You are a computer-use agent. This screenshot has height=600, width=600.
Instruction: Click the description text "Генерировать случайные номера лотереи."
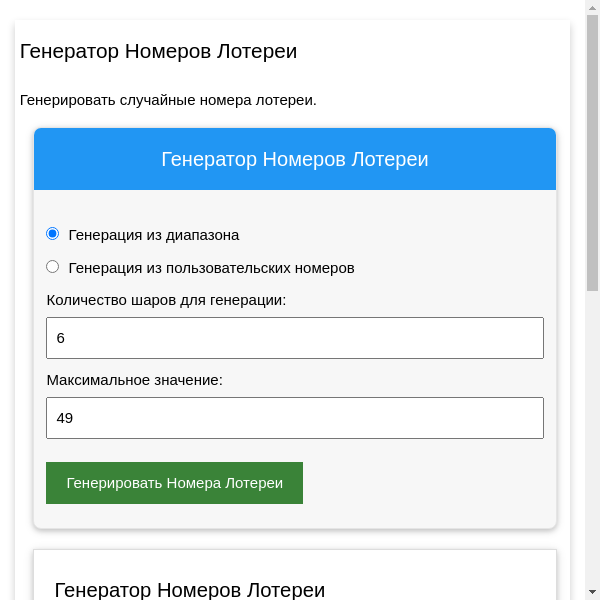pyautogui.click(x=168, y=100)
